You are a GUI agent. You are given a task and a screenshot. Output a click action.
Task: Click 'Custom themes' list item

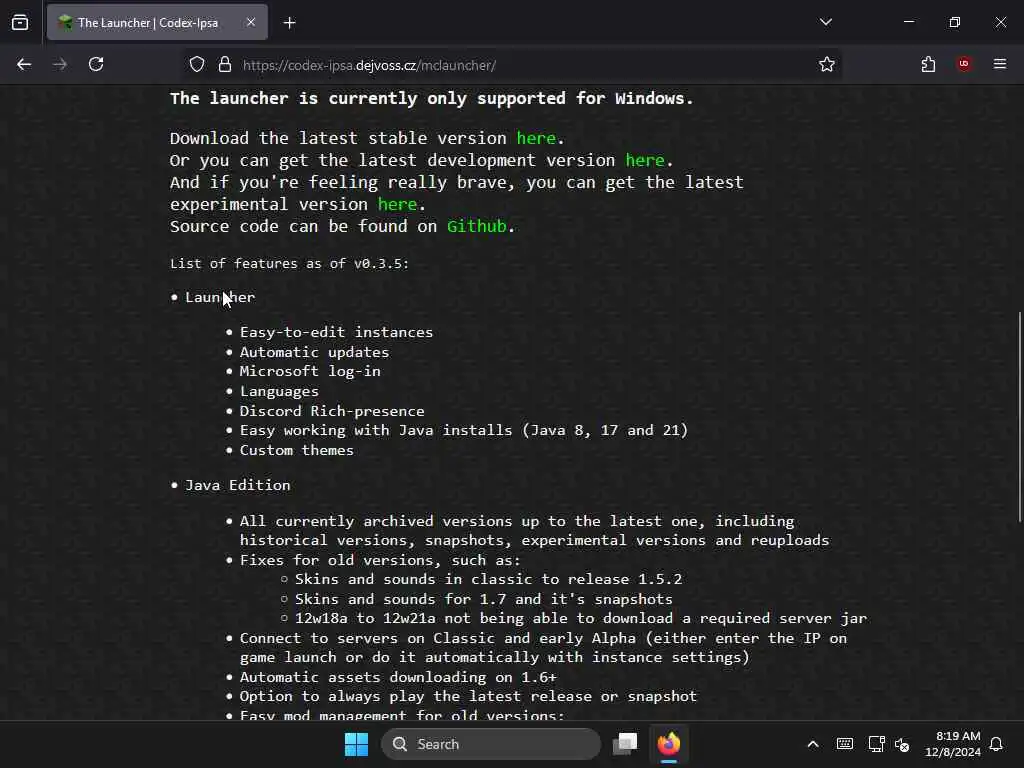[x=296, y=451]
